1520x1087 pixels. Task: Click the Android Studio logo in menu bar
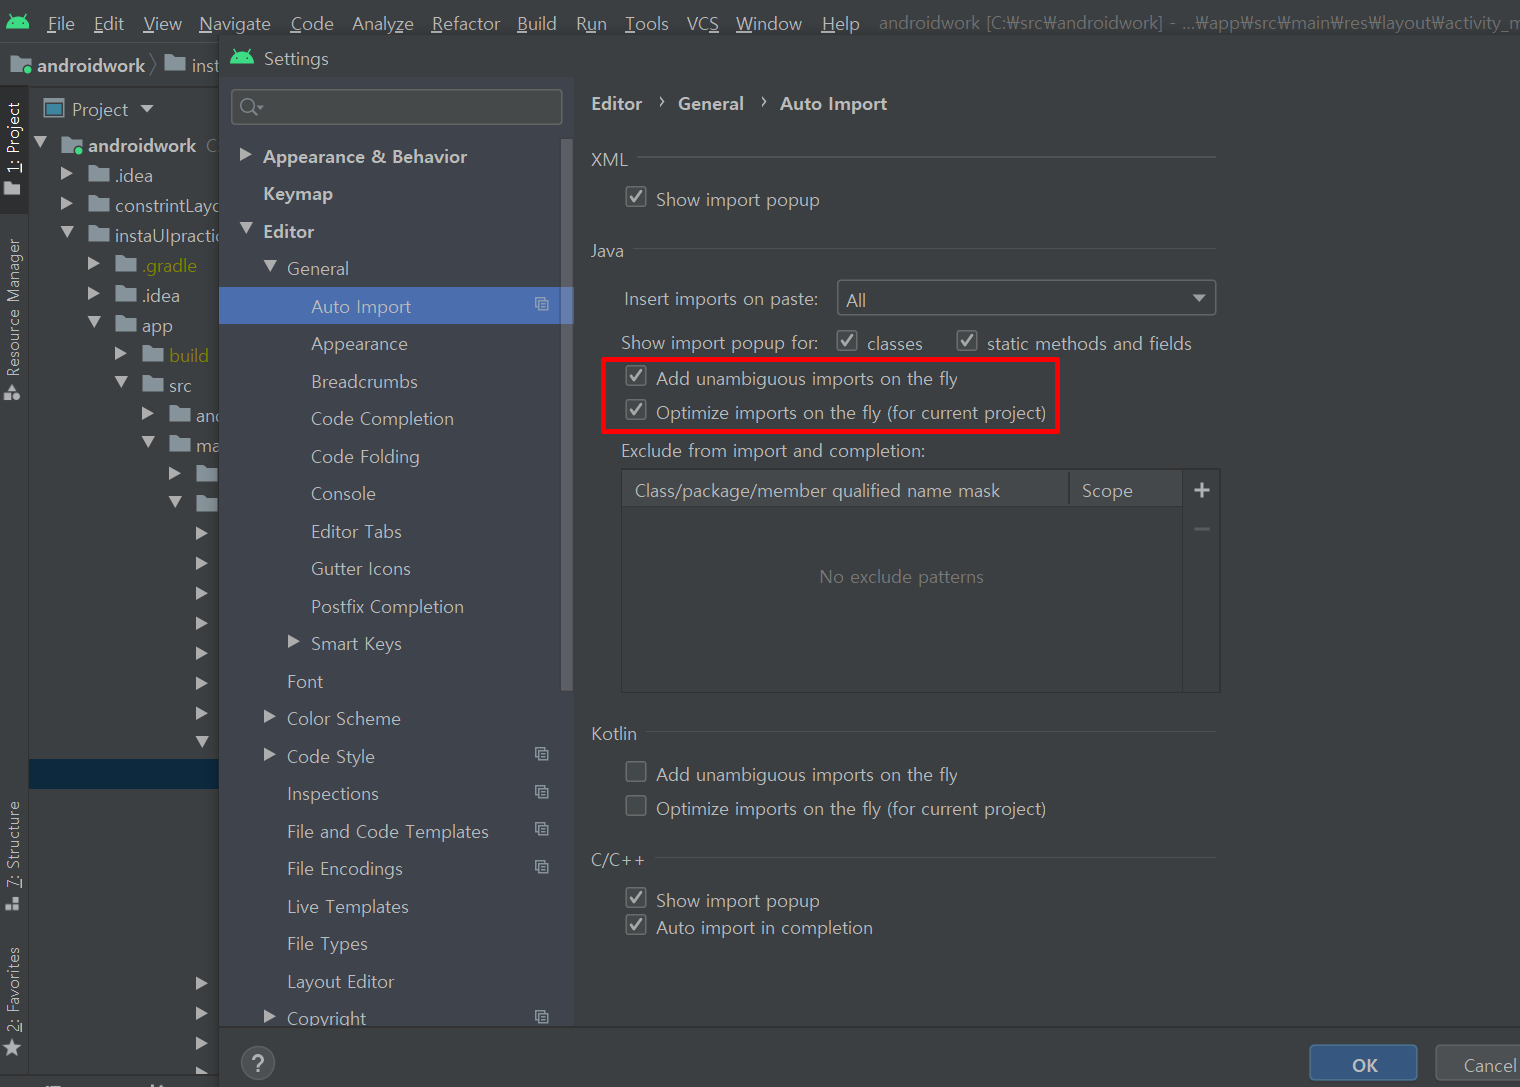point(18,21)
